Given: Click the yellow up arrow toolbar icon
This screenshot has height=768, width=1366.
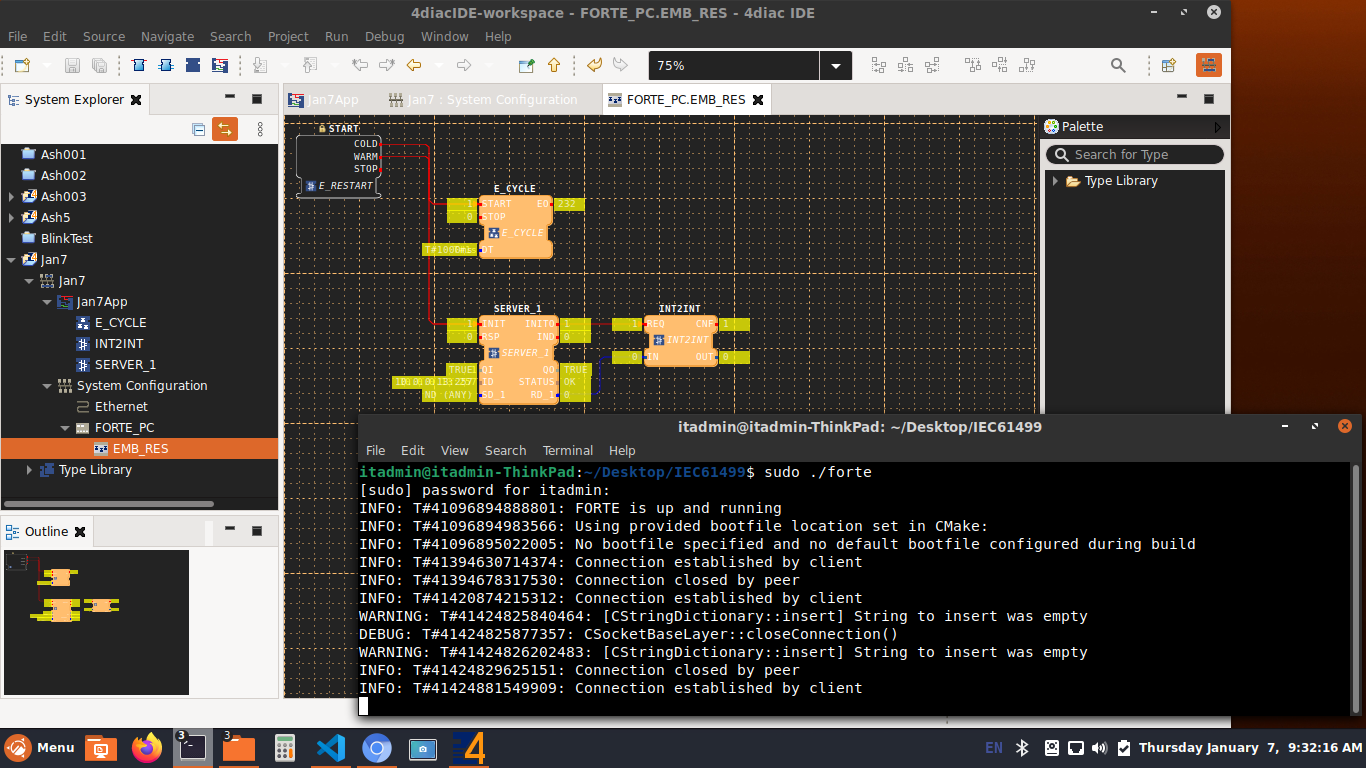Looking at the screenshot, I should click(553, 65).
